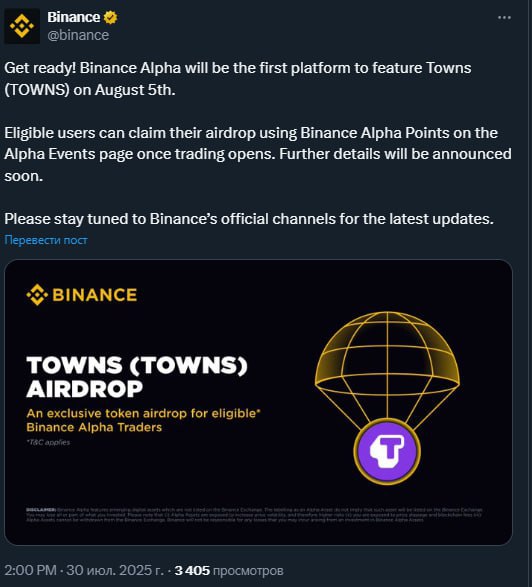Click the post text mentioning August 5th

pyautogui.click(x=238, y=79)
